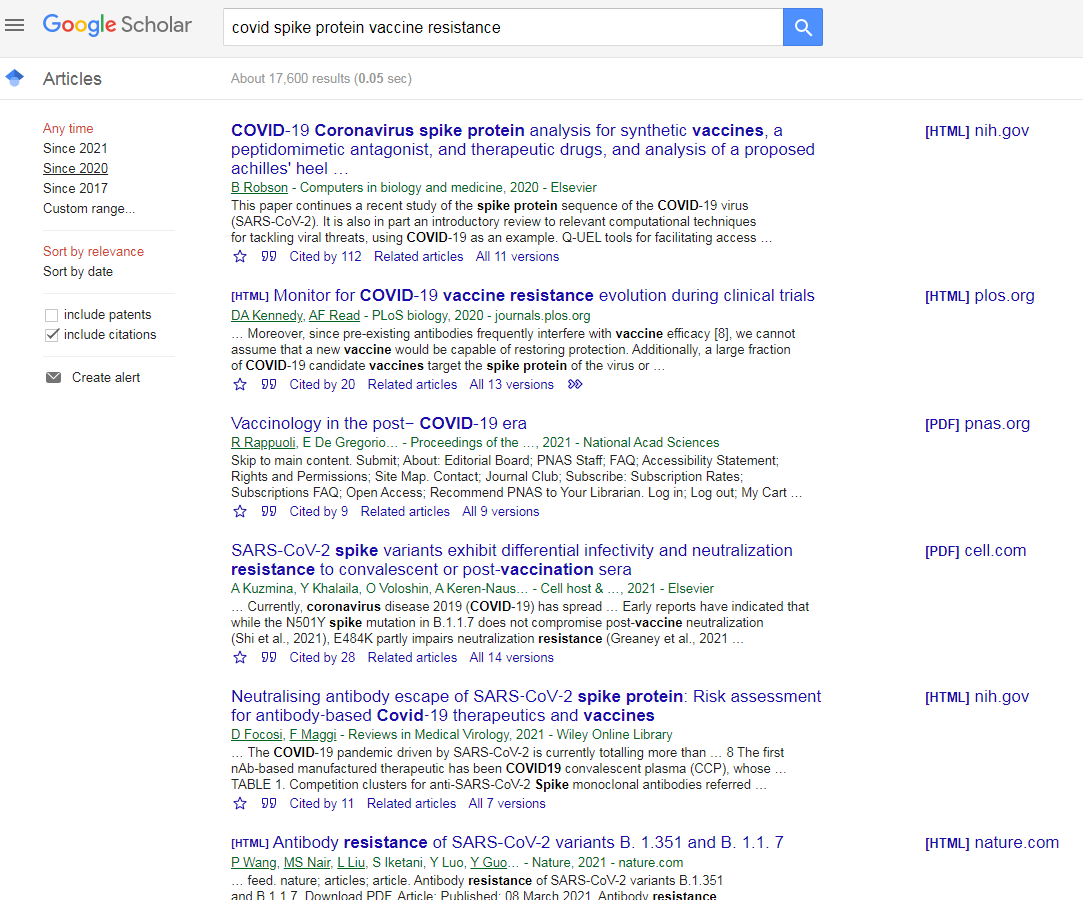Click the blue search magnifier button
The image size is (1083, 900).
coord(803,27)
